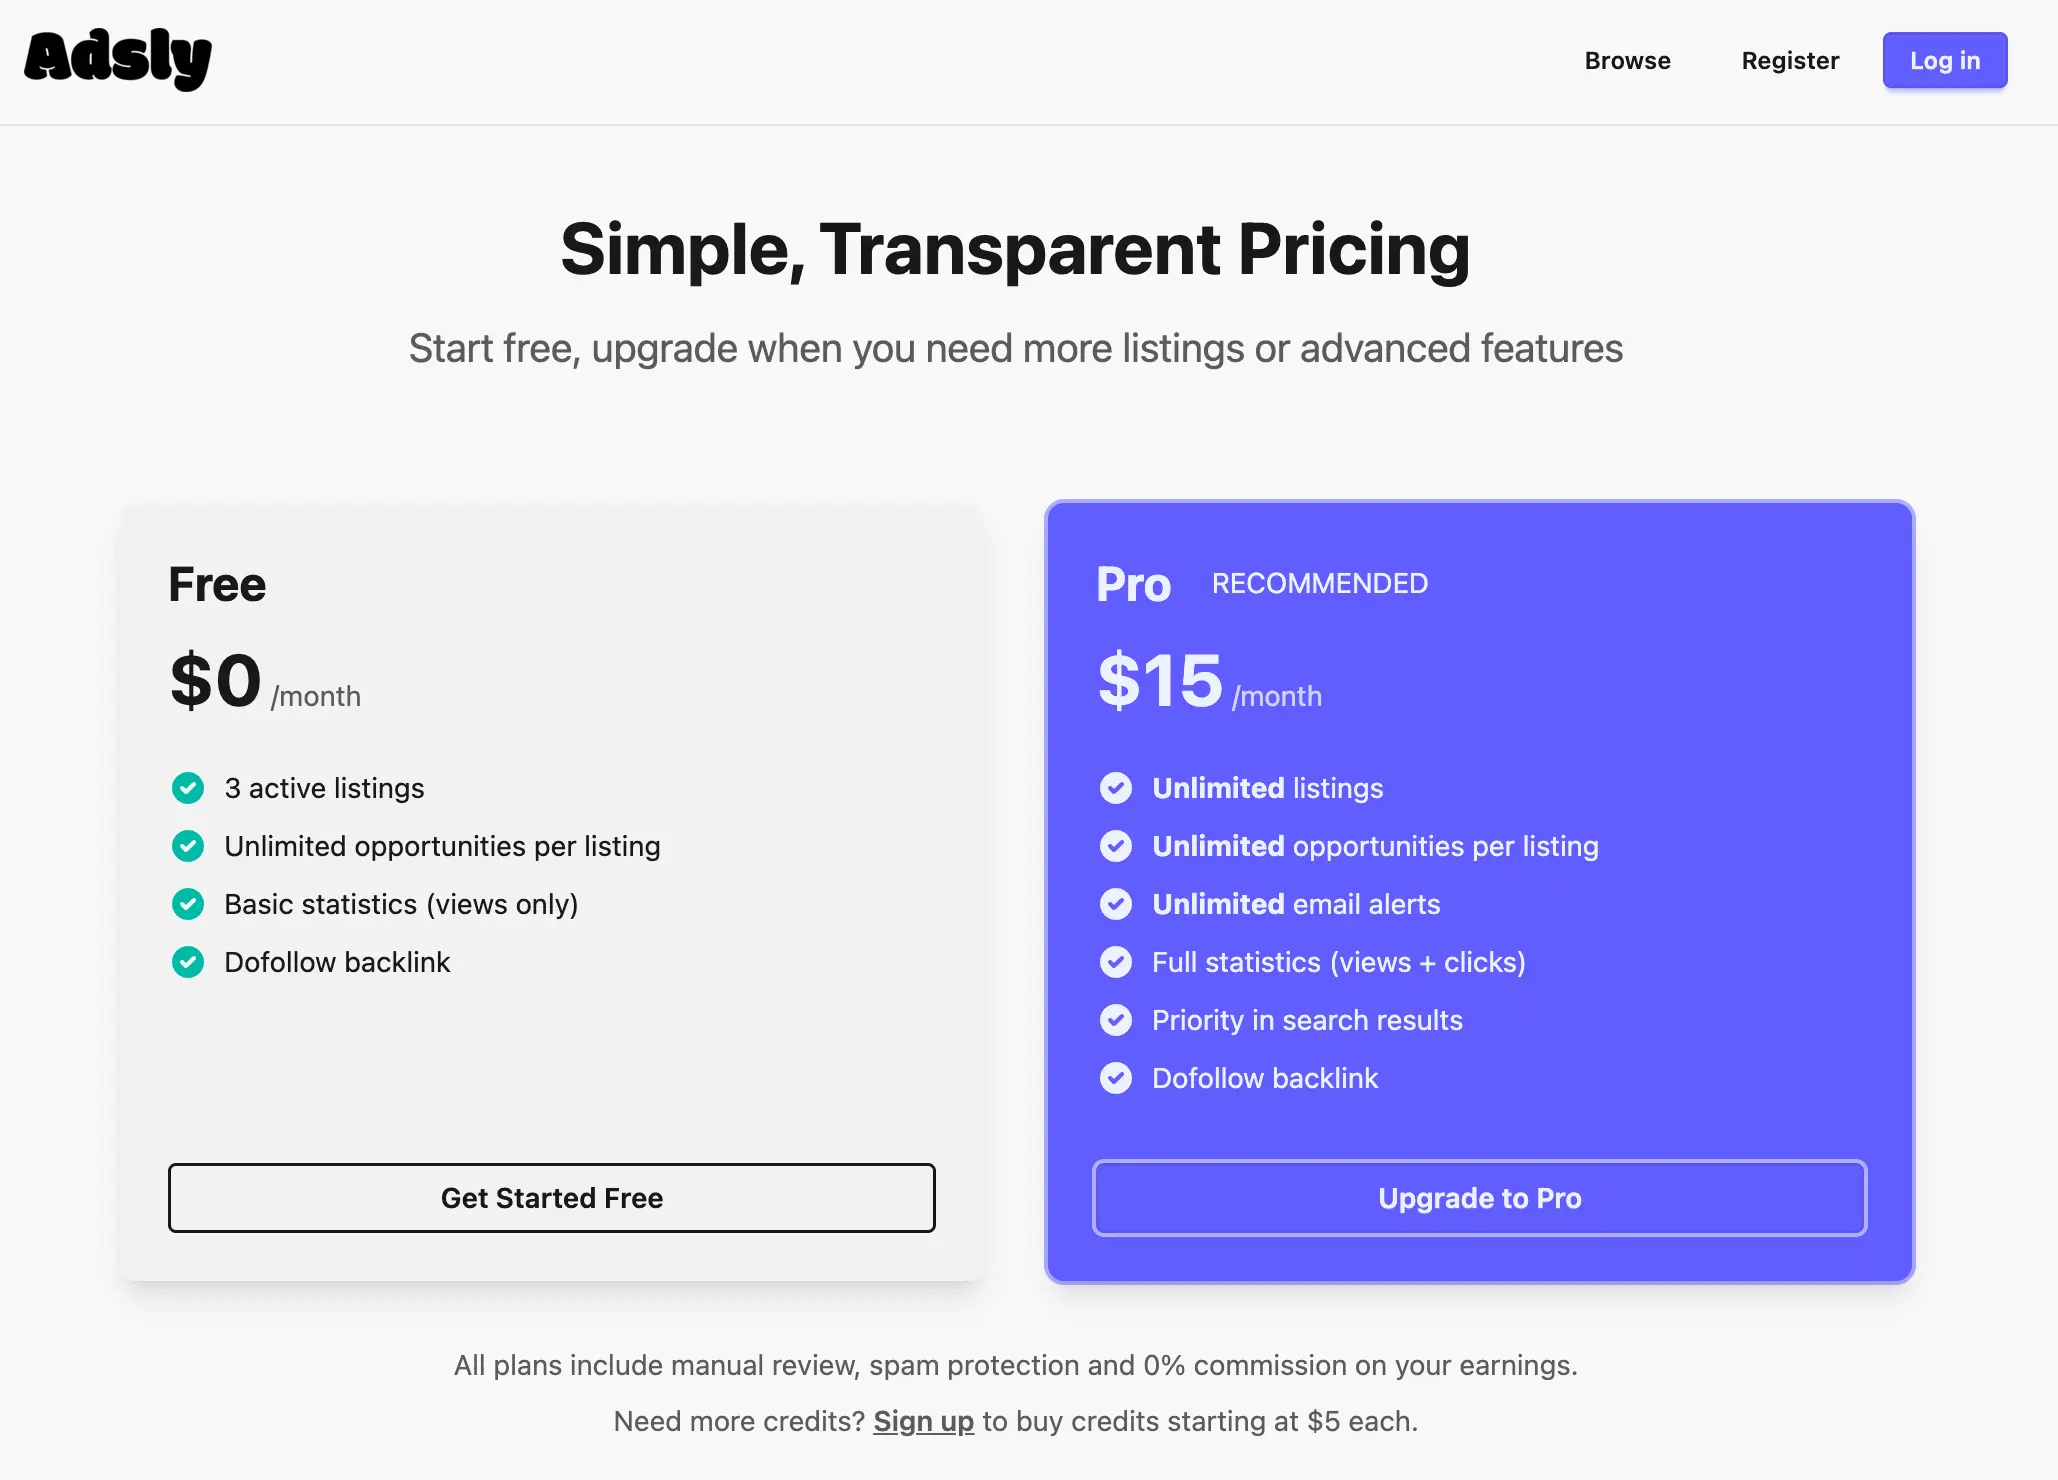The width and height of the screenshot is (2058, 1480).
Task: Choose Upgrade to Pro
Action: point(1479,1198)
